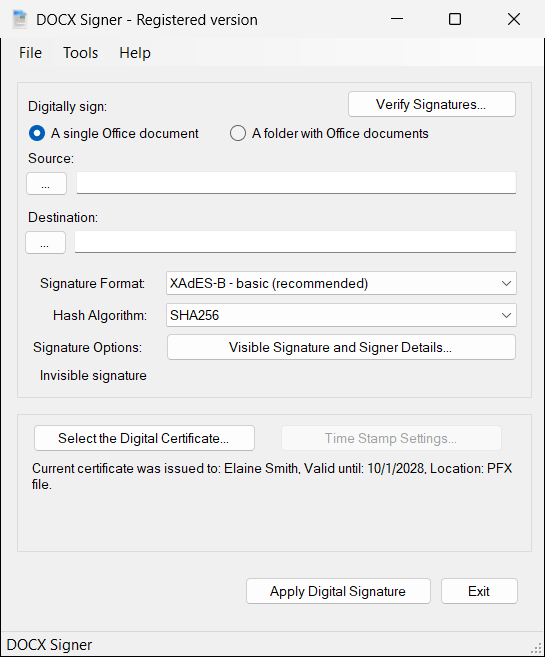Screen dimensions: 545x657
Task: Click the Verify Signatures button
Action: (431, 104)
